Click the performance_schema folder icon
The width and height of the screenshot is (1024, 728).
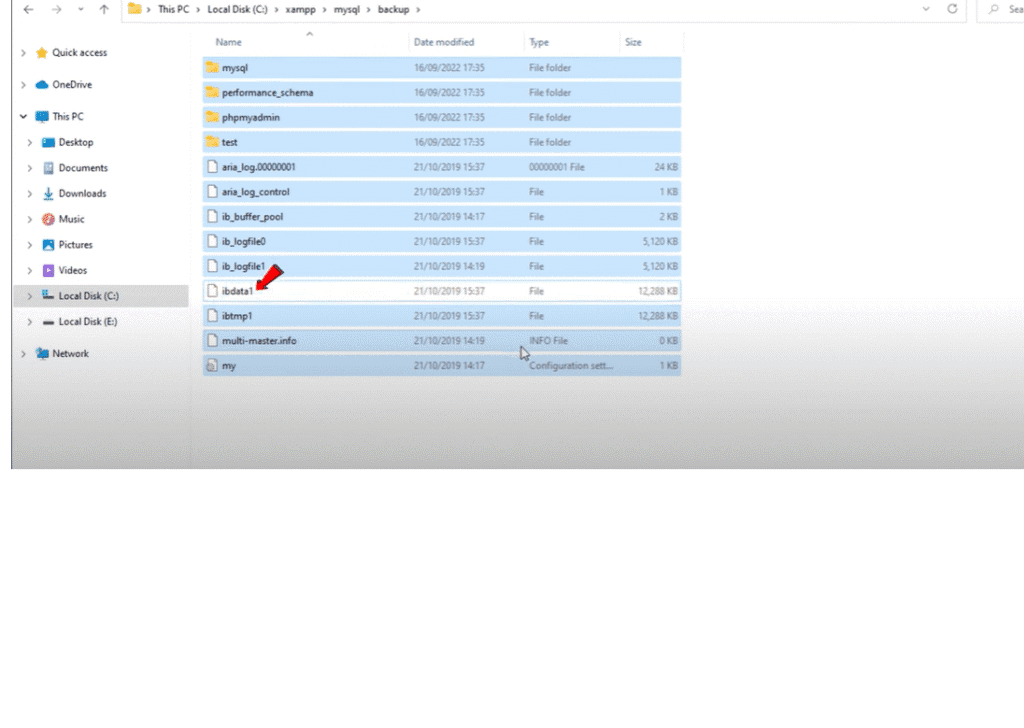(x=212, y=92)
